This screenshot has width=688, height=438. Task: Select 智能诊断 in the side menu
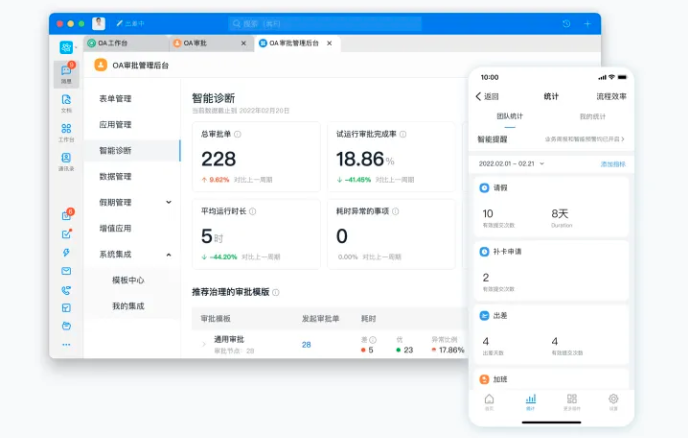[x=132, y=151]
